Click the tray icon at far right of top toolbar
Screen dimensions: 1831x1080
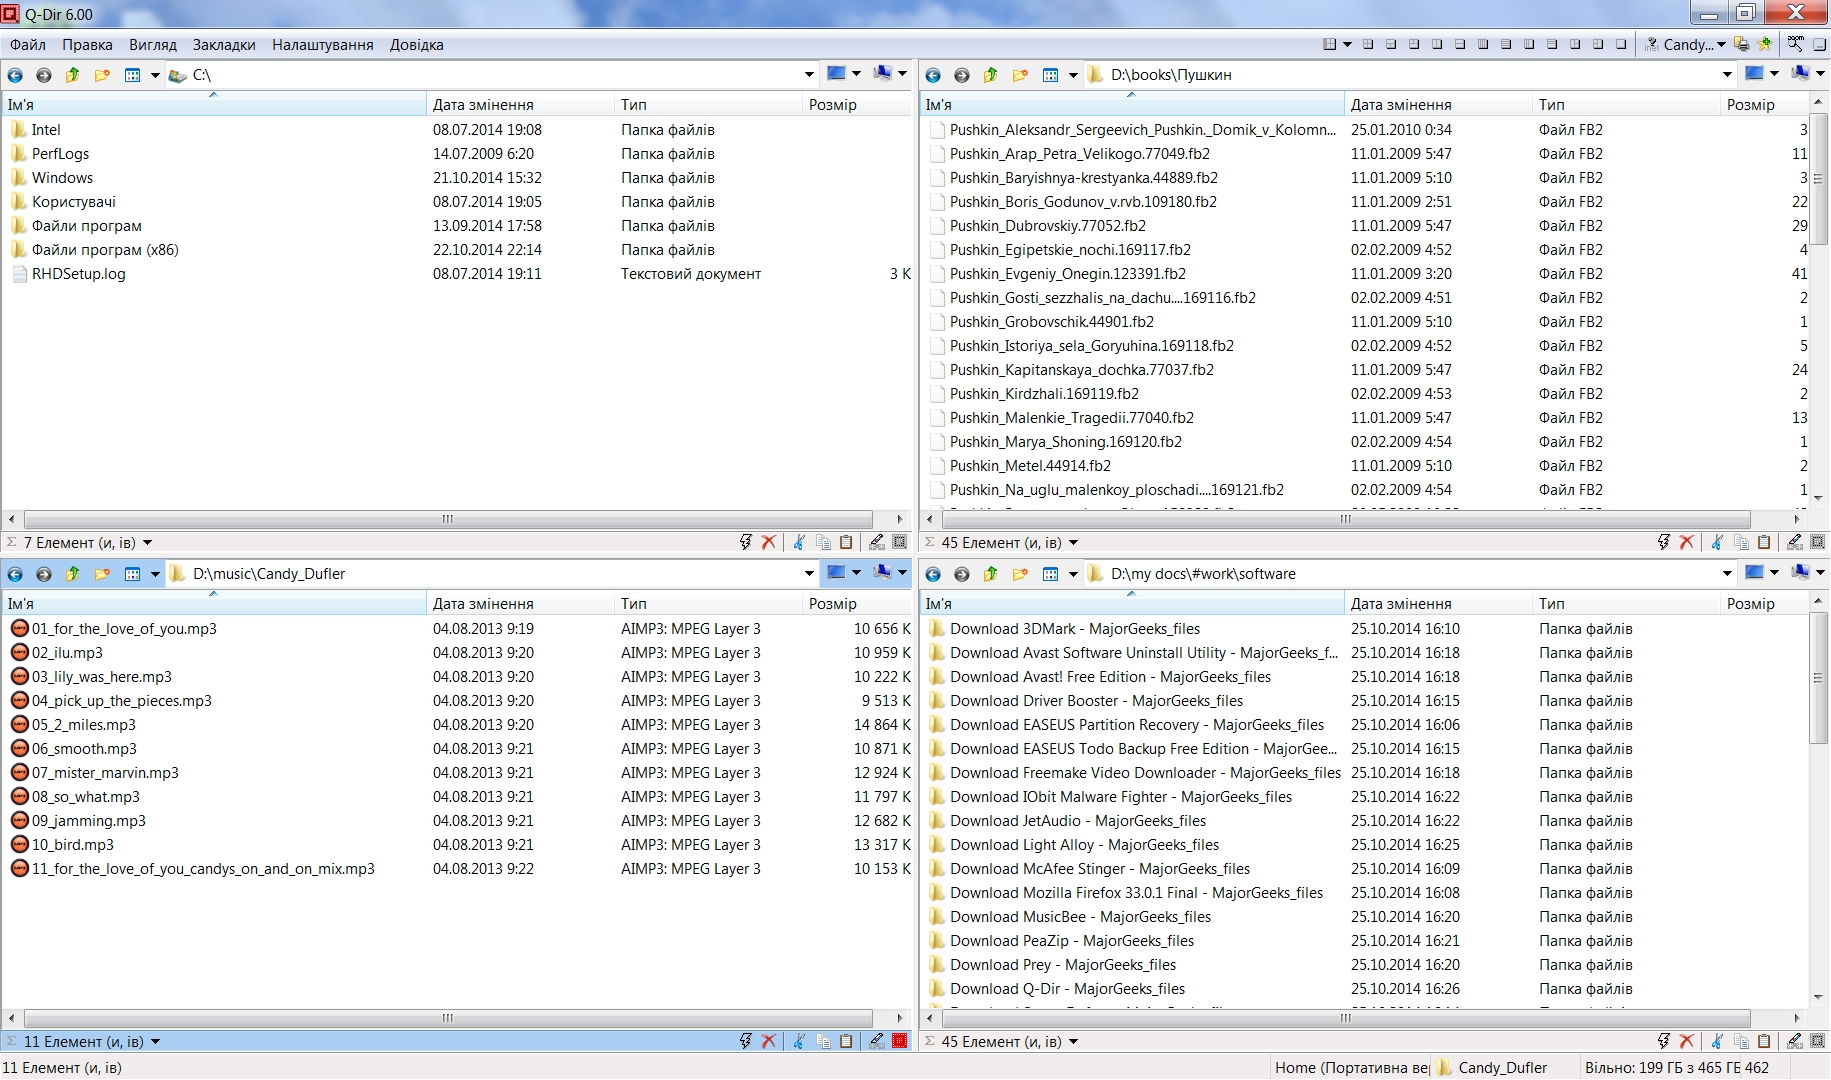click(1820, 44)
